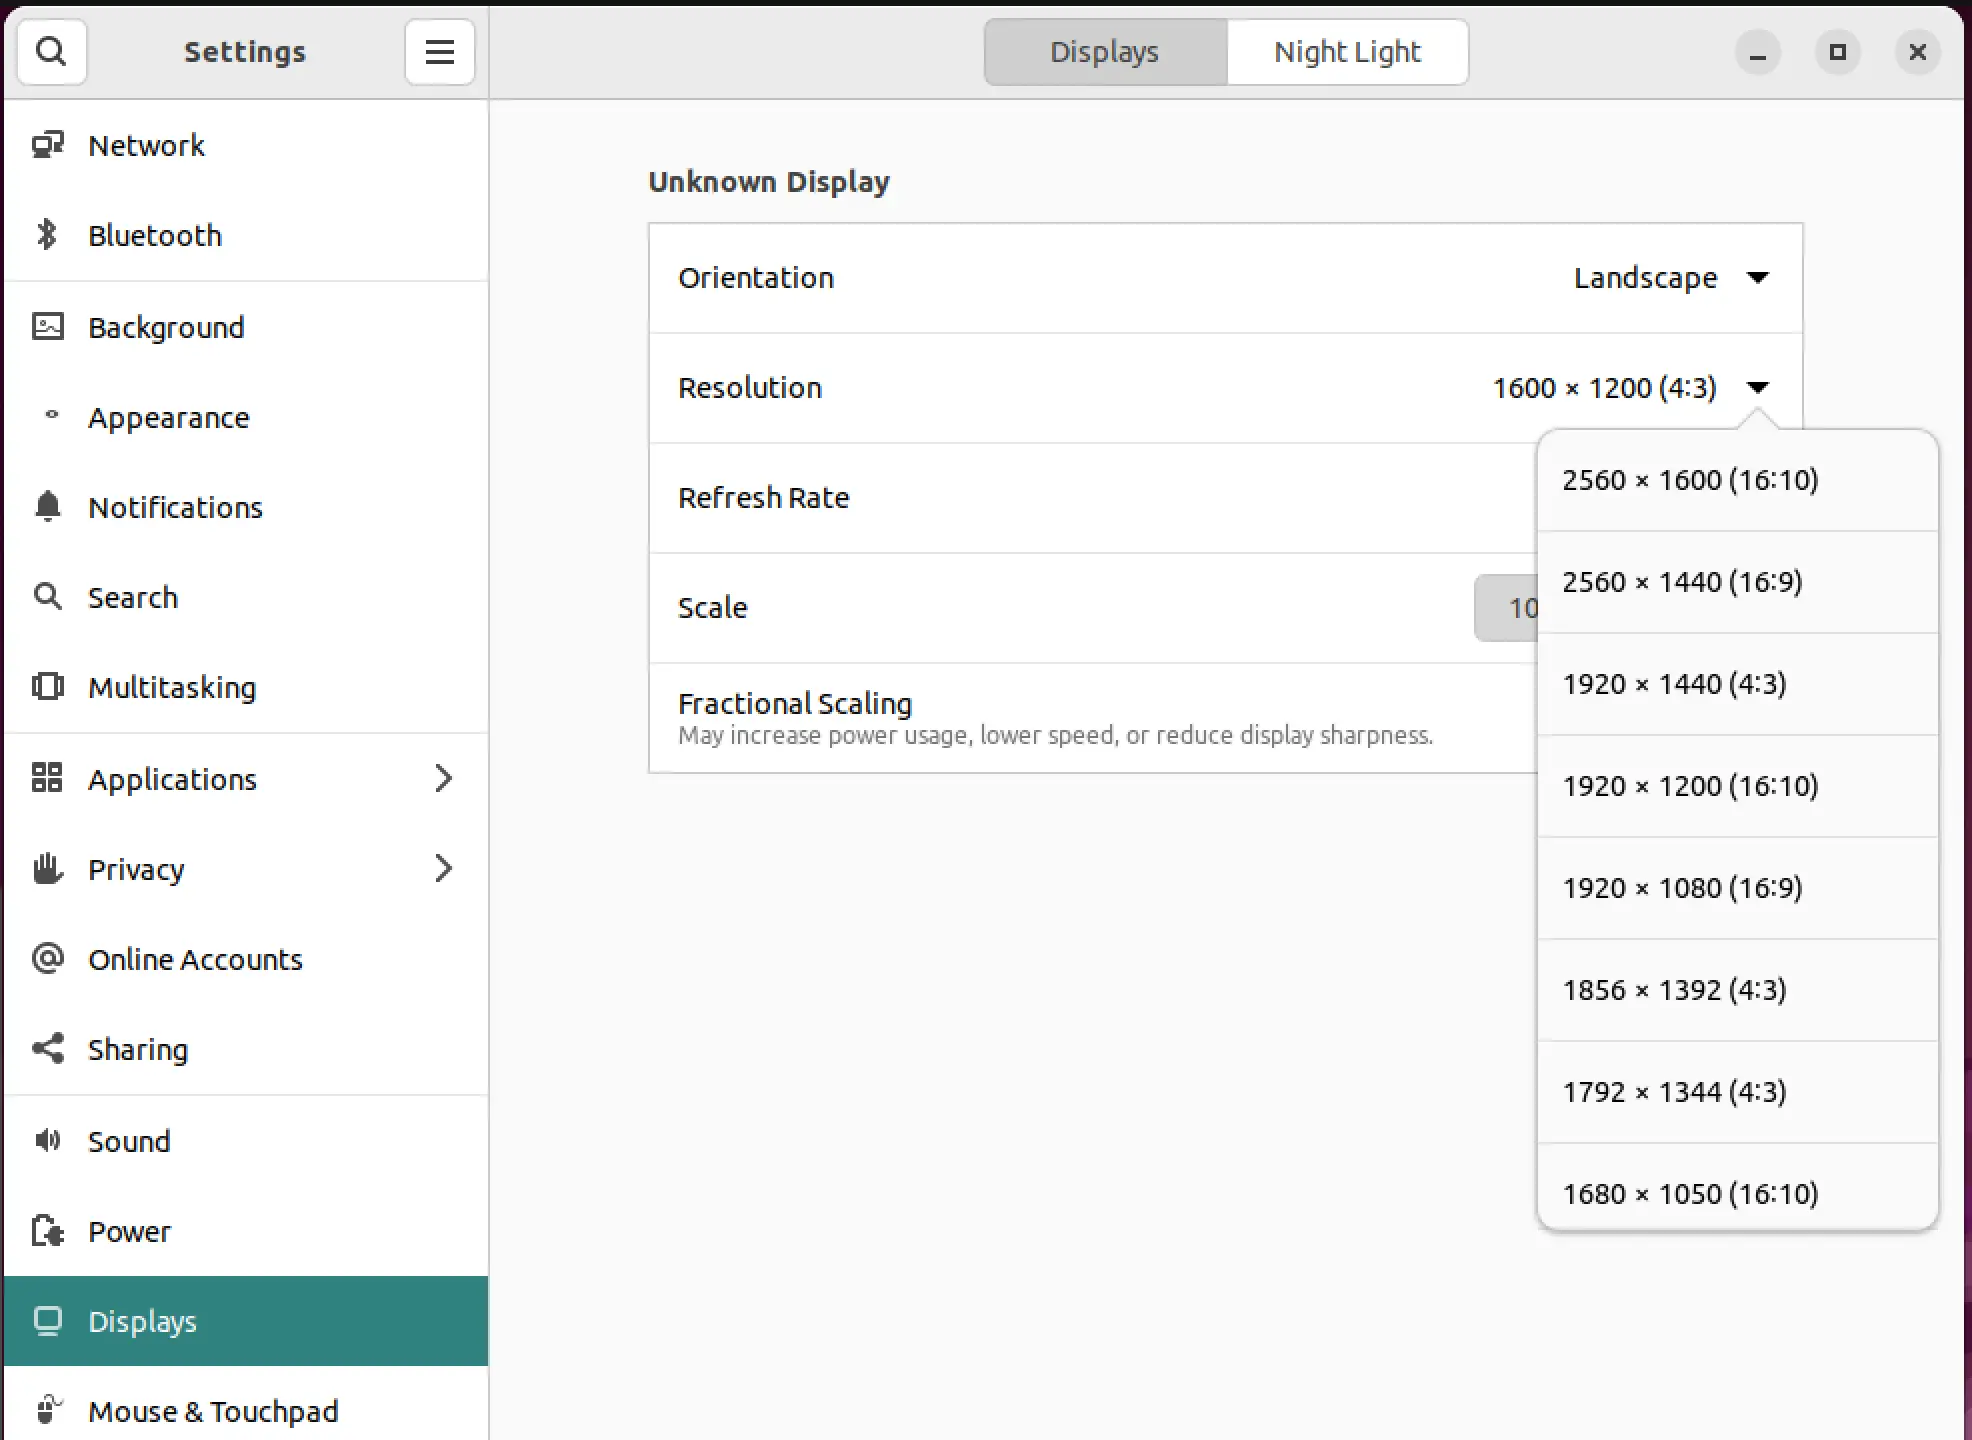
Task: Go to Sharing settings label
Action: click(138, 1050)
